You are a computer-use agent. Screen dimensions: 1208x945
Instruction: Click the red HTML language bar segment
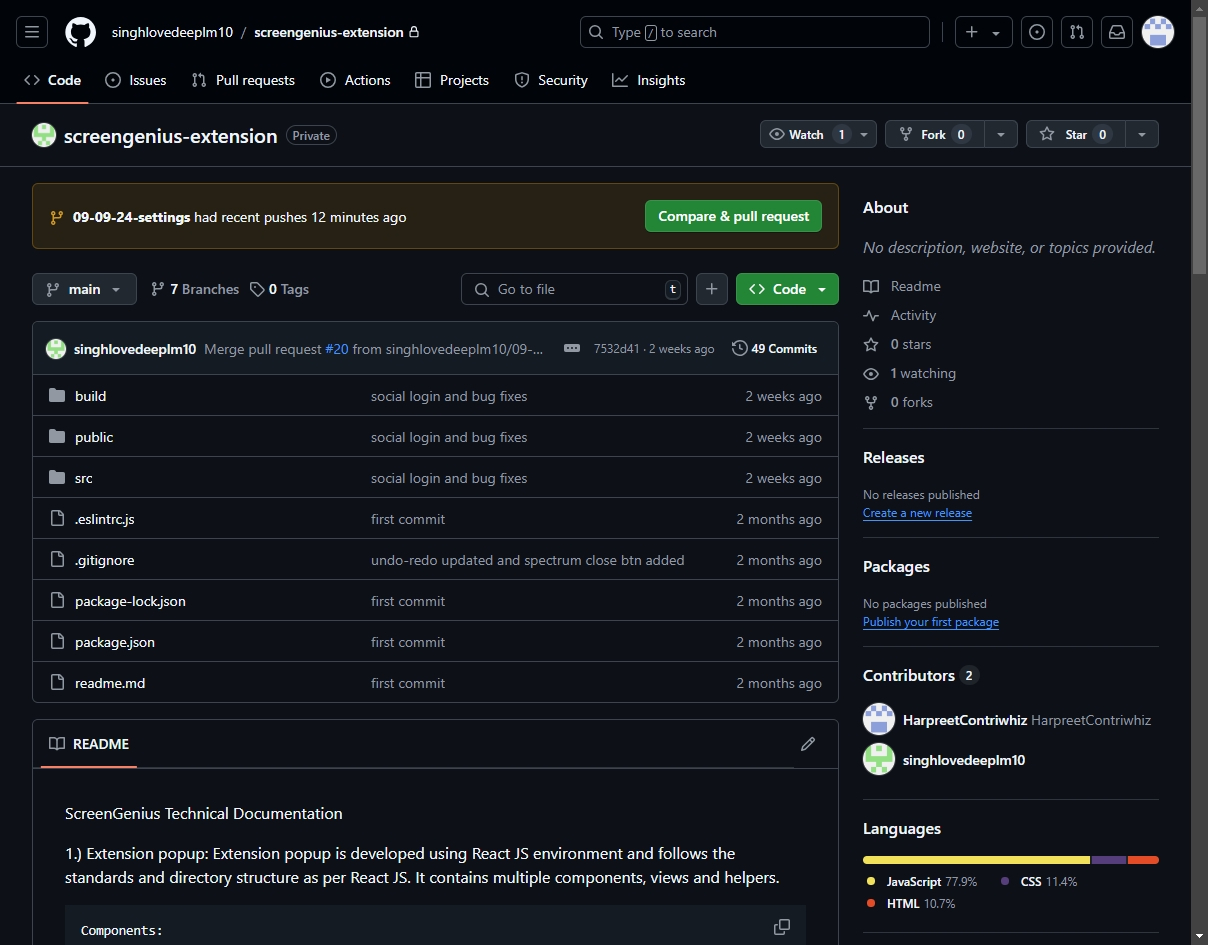(x=1143, y=860)
